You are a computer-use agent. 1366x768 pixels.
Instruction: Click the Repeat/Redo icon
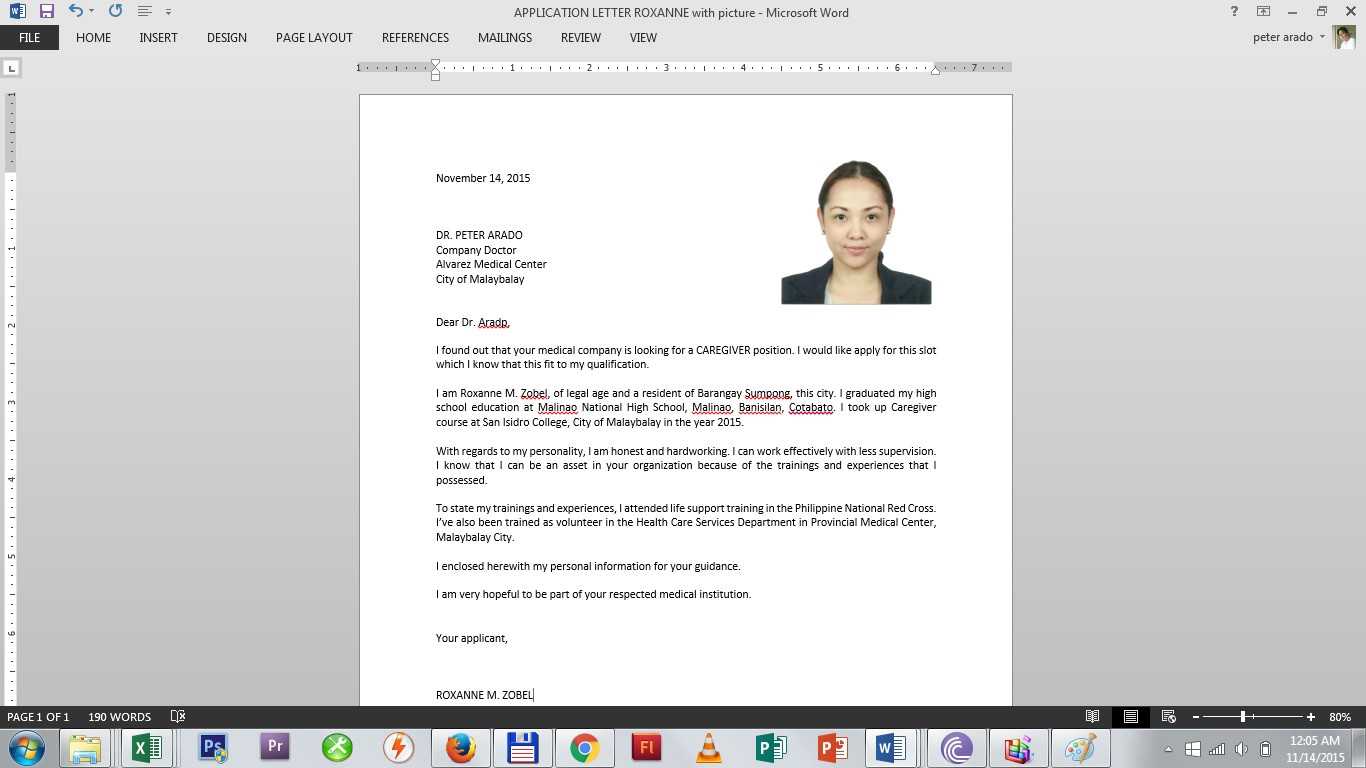tap(115, 12)
